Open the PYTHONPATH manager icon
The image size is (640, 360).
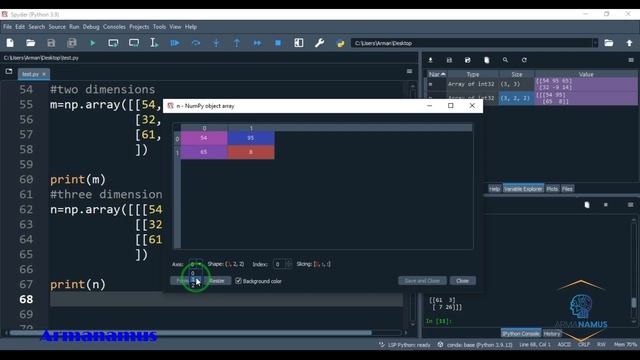[340, 43]
